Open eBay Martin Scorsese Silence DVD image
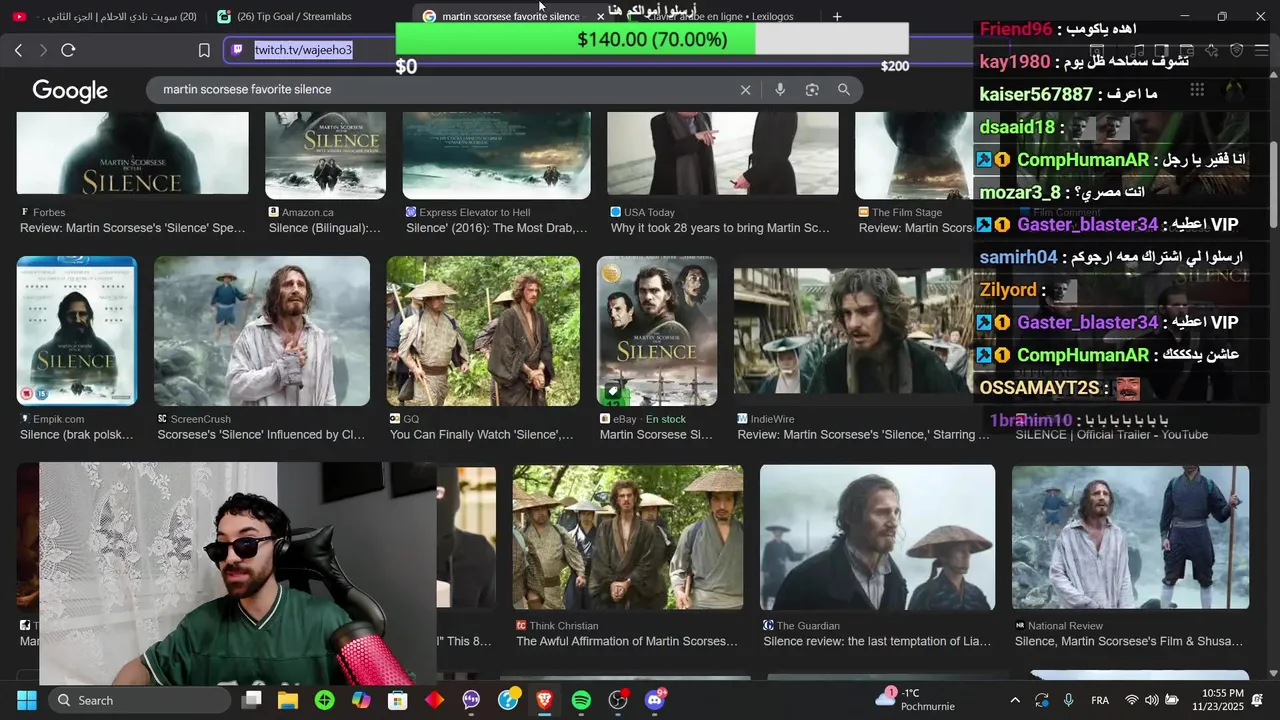Screen dimensions: 1280x720 657,331
